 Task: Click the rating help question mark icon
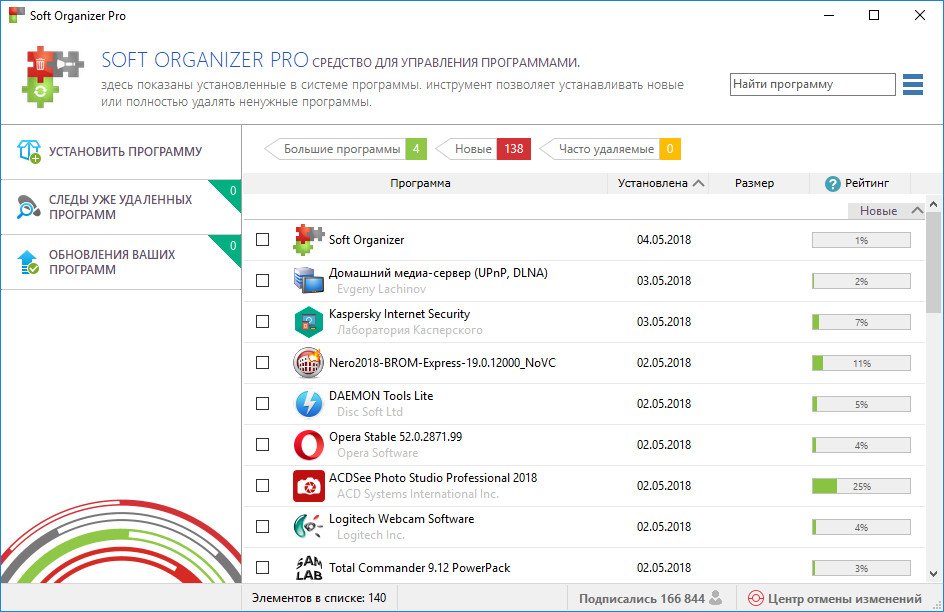833,184
